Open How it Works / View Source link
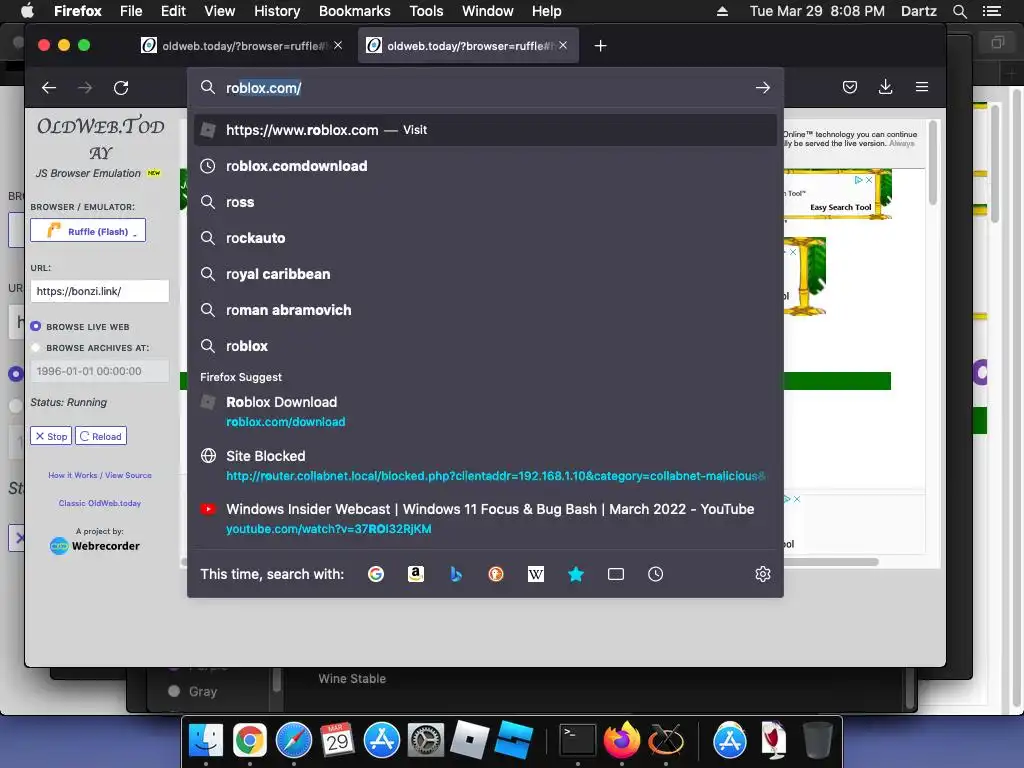1024x768 pixels. tap(100, 475)
